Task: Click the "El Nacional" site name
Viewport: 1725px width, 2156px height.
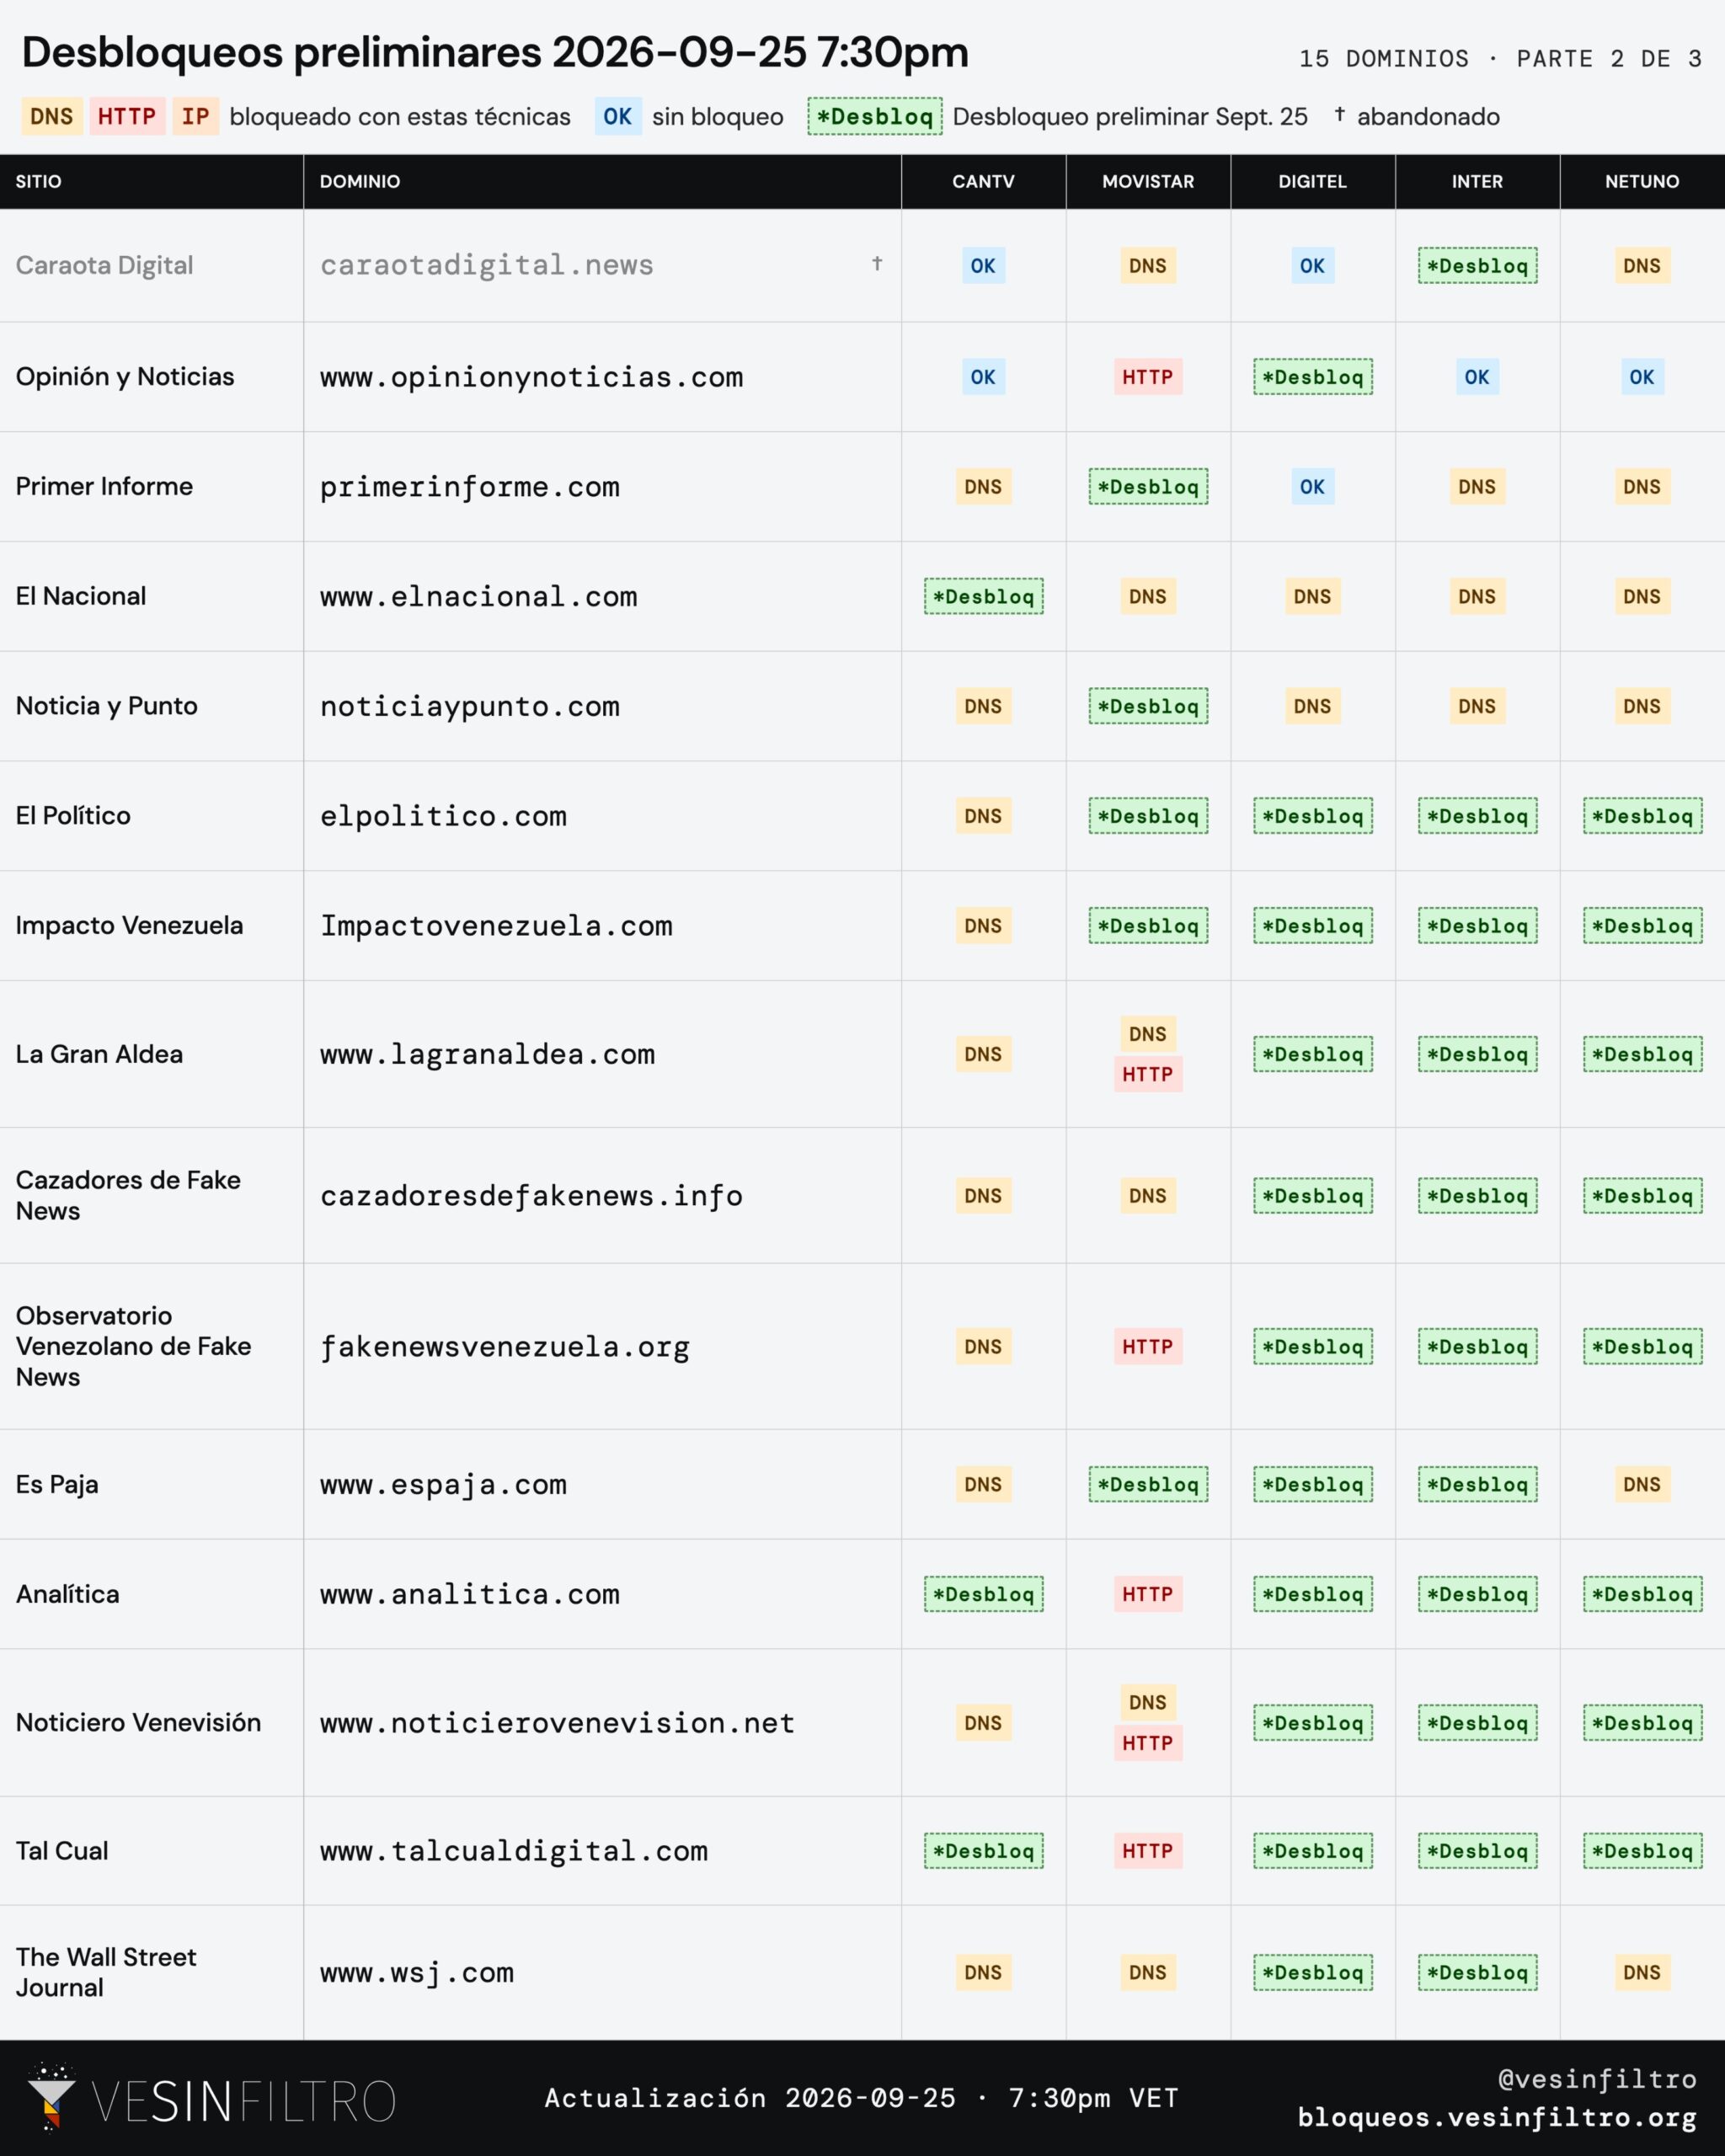Action: point(81,596)
